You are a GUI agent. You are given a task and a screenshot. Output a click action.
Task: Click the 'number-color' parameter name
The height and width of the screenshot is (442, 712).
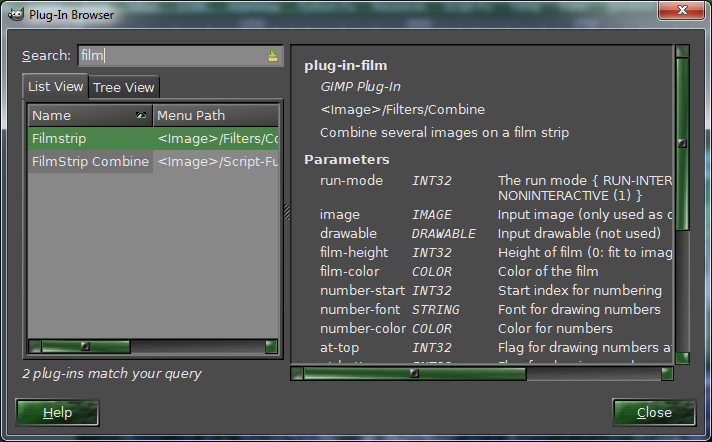(x=363, y=328)
